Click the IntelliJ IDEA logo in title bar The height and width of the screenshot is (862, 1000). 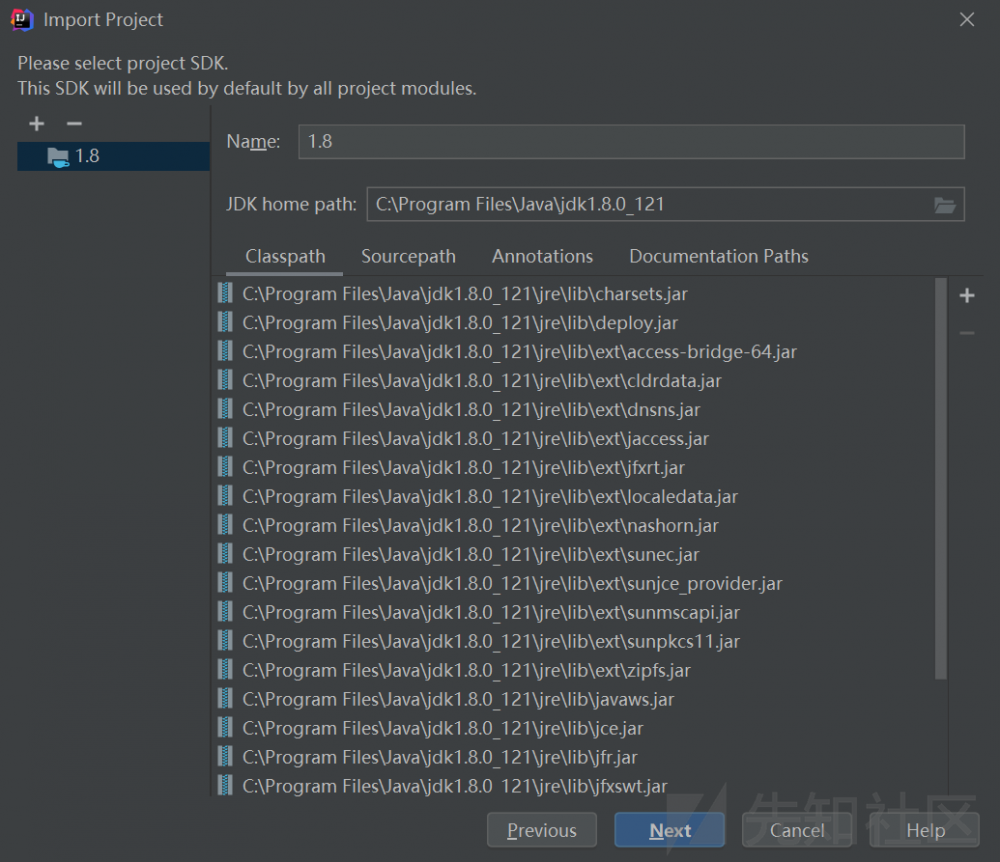[22, 20]
